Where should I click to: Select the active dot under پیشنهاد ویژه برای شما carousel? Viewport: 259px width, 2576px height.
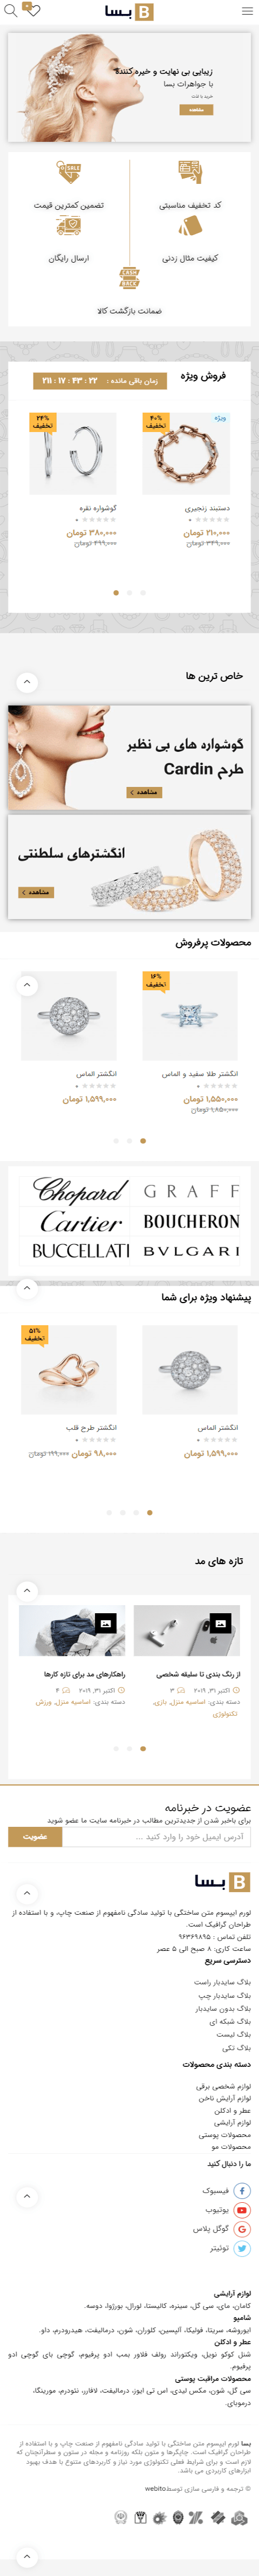[x=150, y=1512]
